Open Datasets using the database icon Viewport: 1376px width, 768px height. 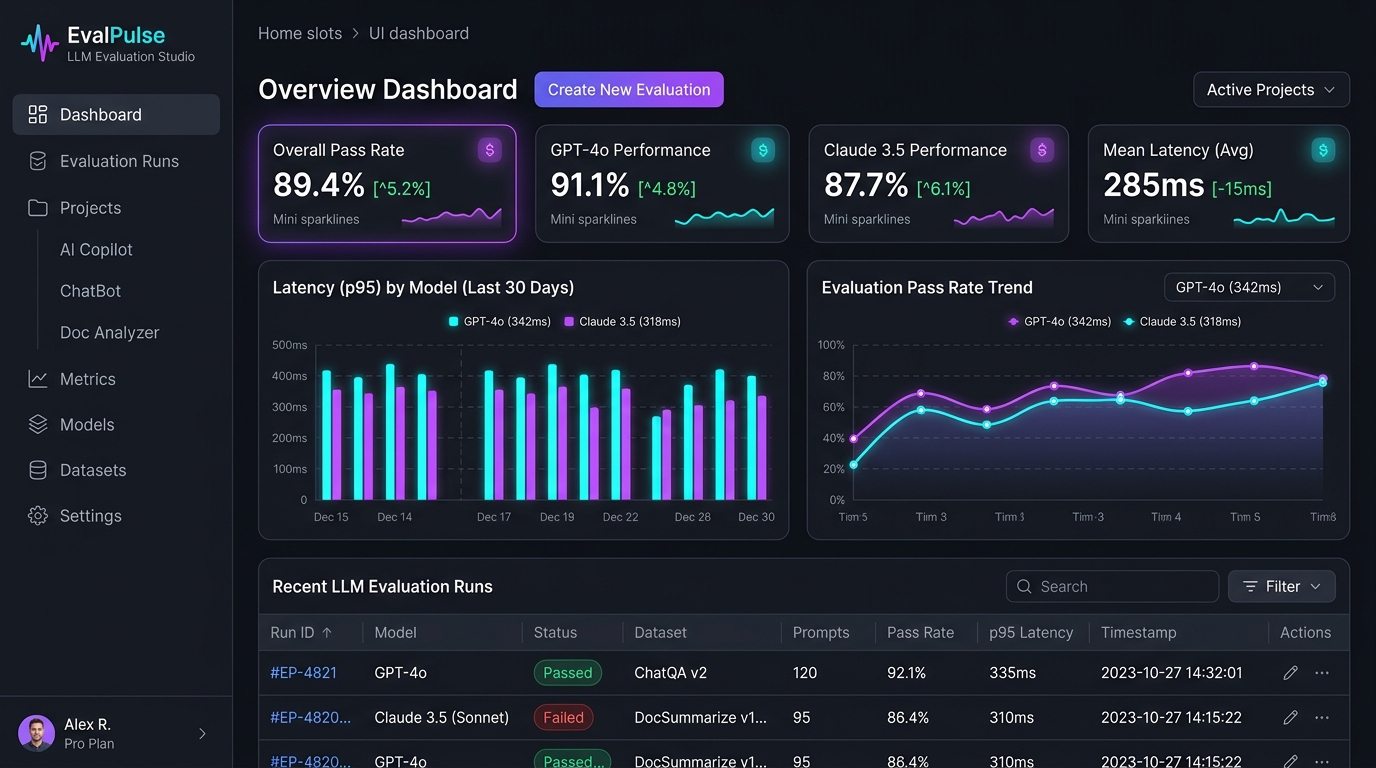pyautogui.click(x=38, y=470)
